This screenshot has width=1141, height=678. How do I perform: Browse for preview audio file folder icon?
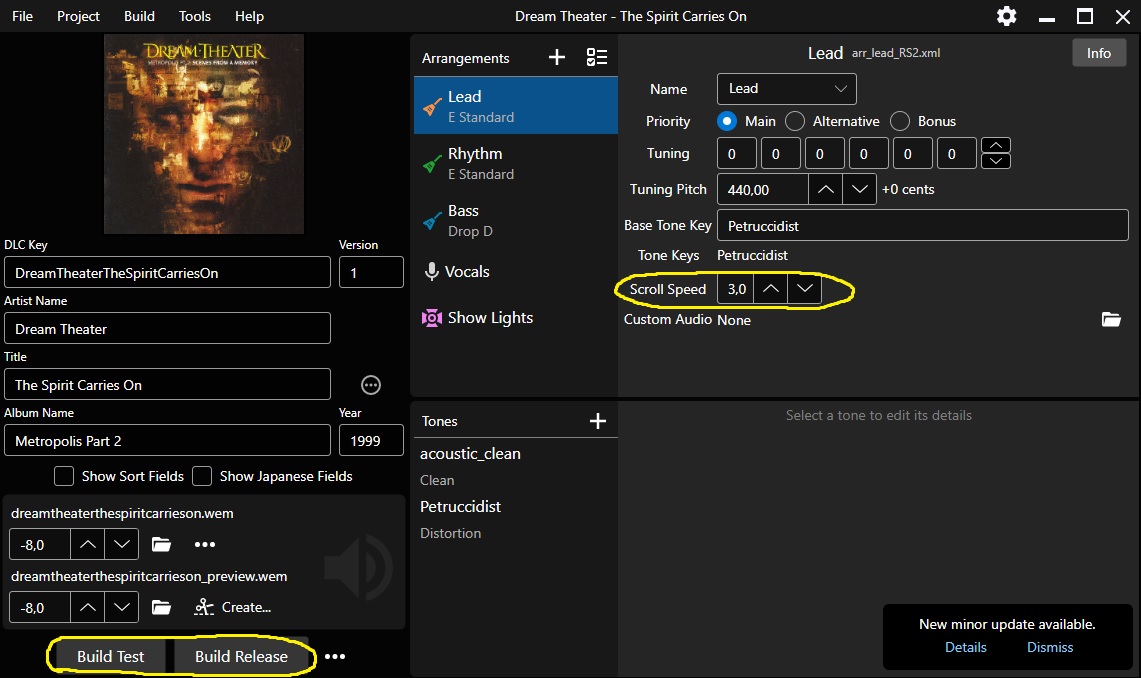(x=162, y=607)
